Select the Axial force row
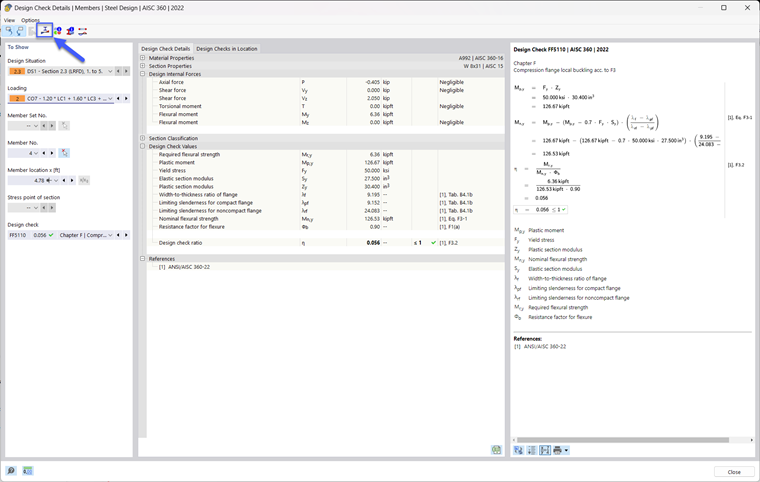This screenshot has width=760, height=482. pyautogui.click(x=326, y=82)
